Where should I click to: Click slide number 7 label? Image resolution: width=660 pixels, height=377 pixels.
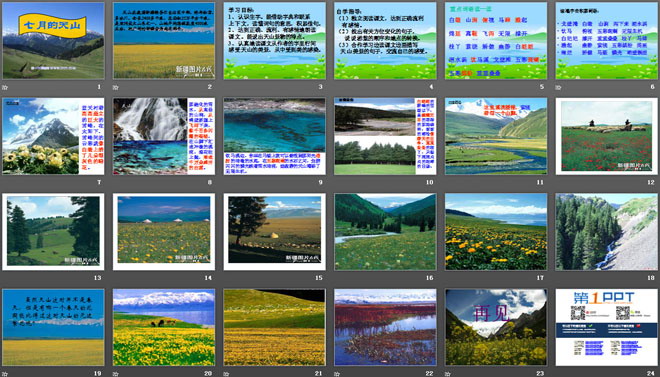pos(99,182)
